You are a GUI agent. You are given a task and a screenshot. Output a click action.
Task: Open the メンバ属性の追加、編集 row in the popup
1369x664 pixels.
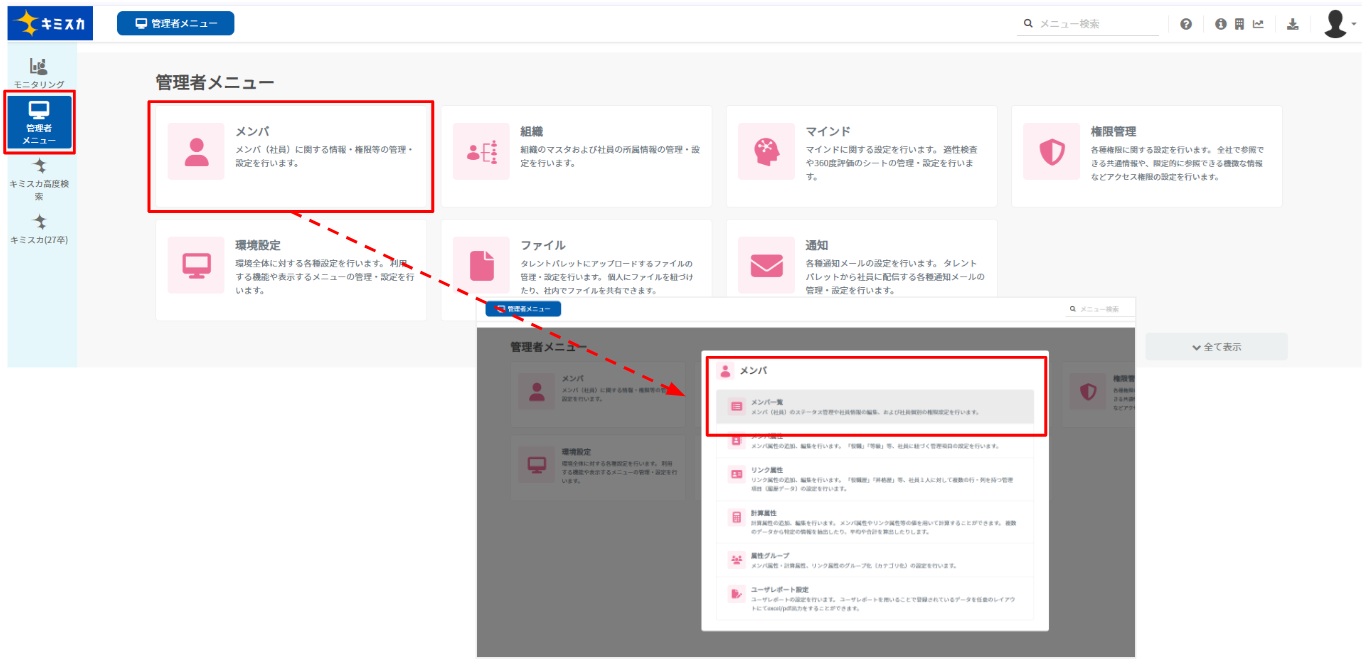point(876,440)
